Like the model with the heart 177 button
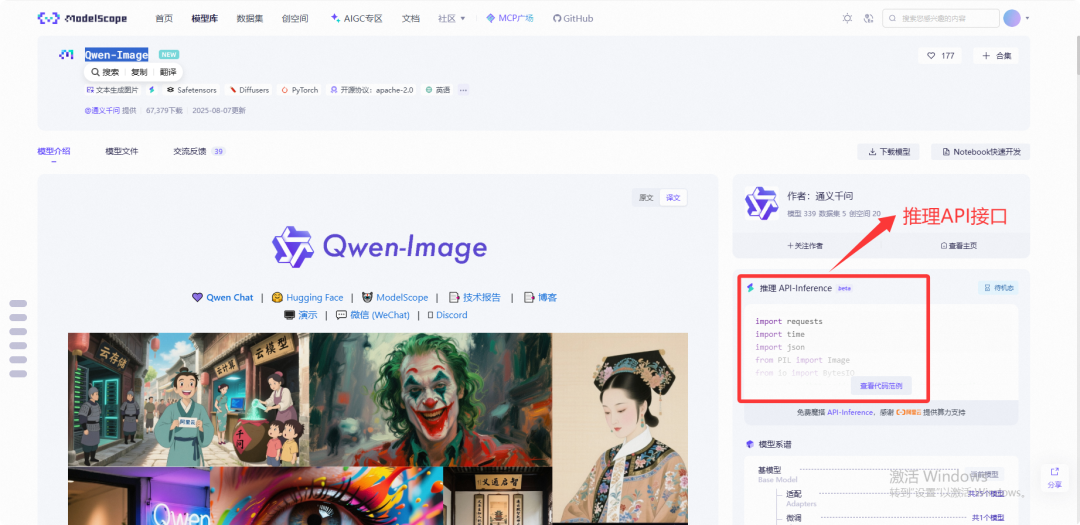The width and height of the screenshot is (1080, 525). (940, 56)
